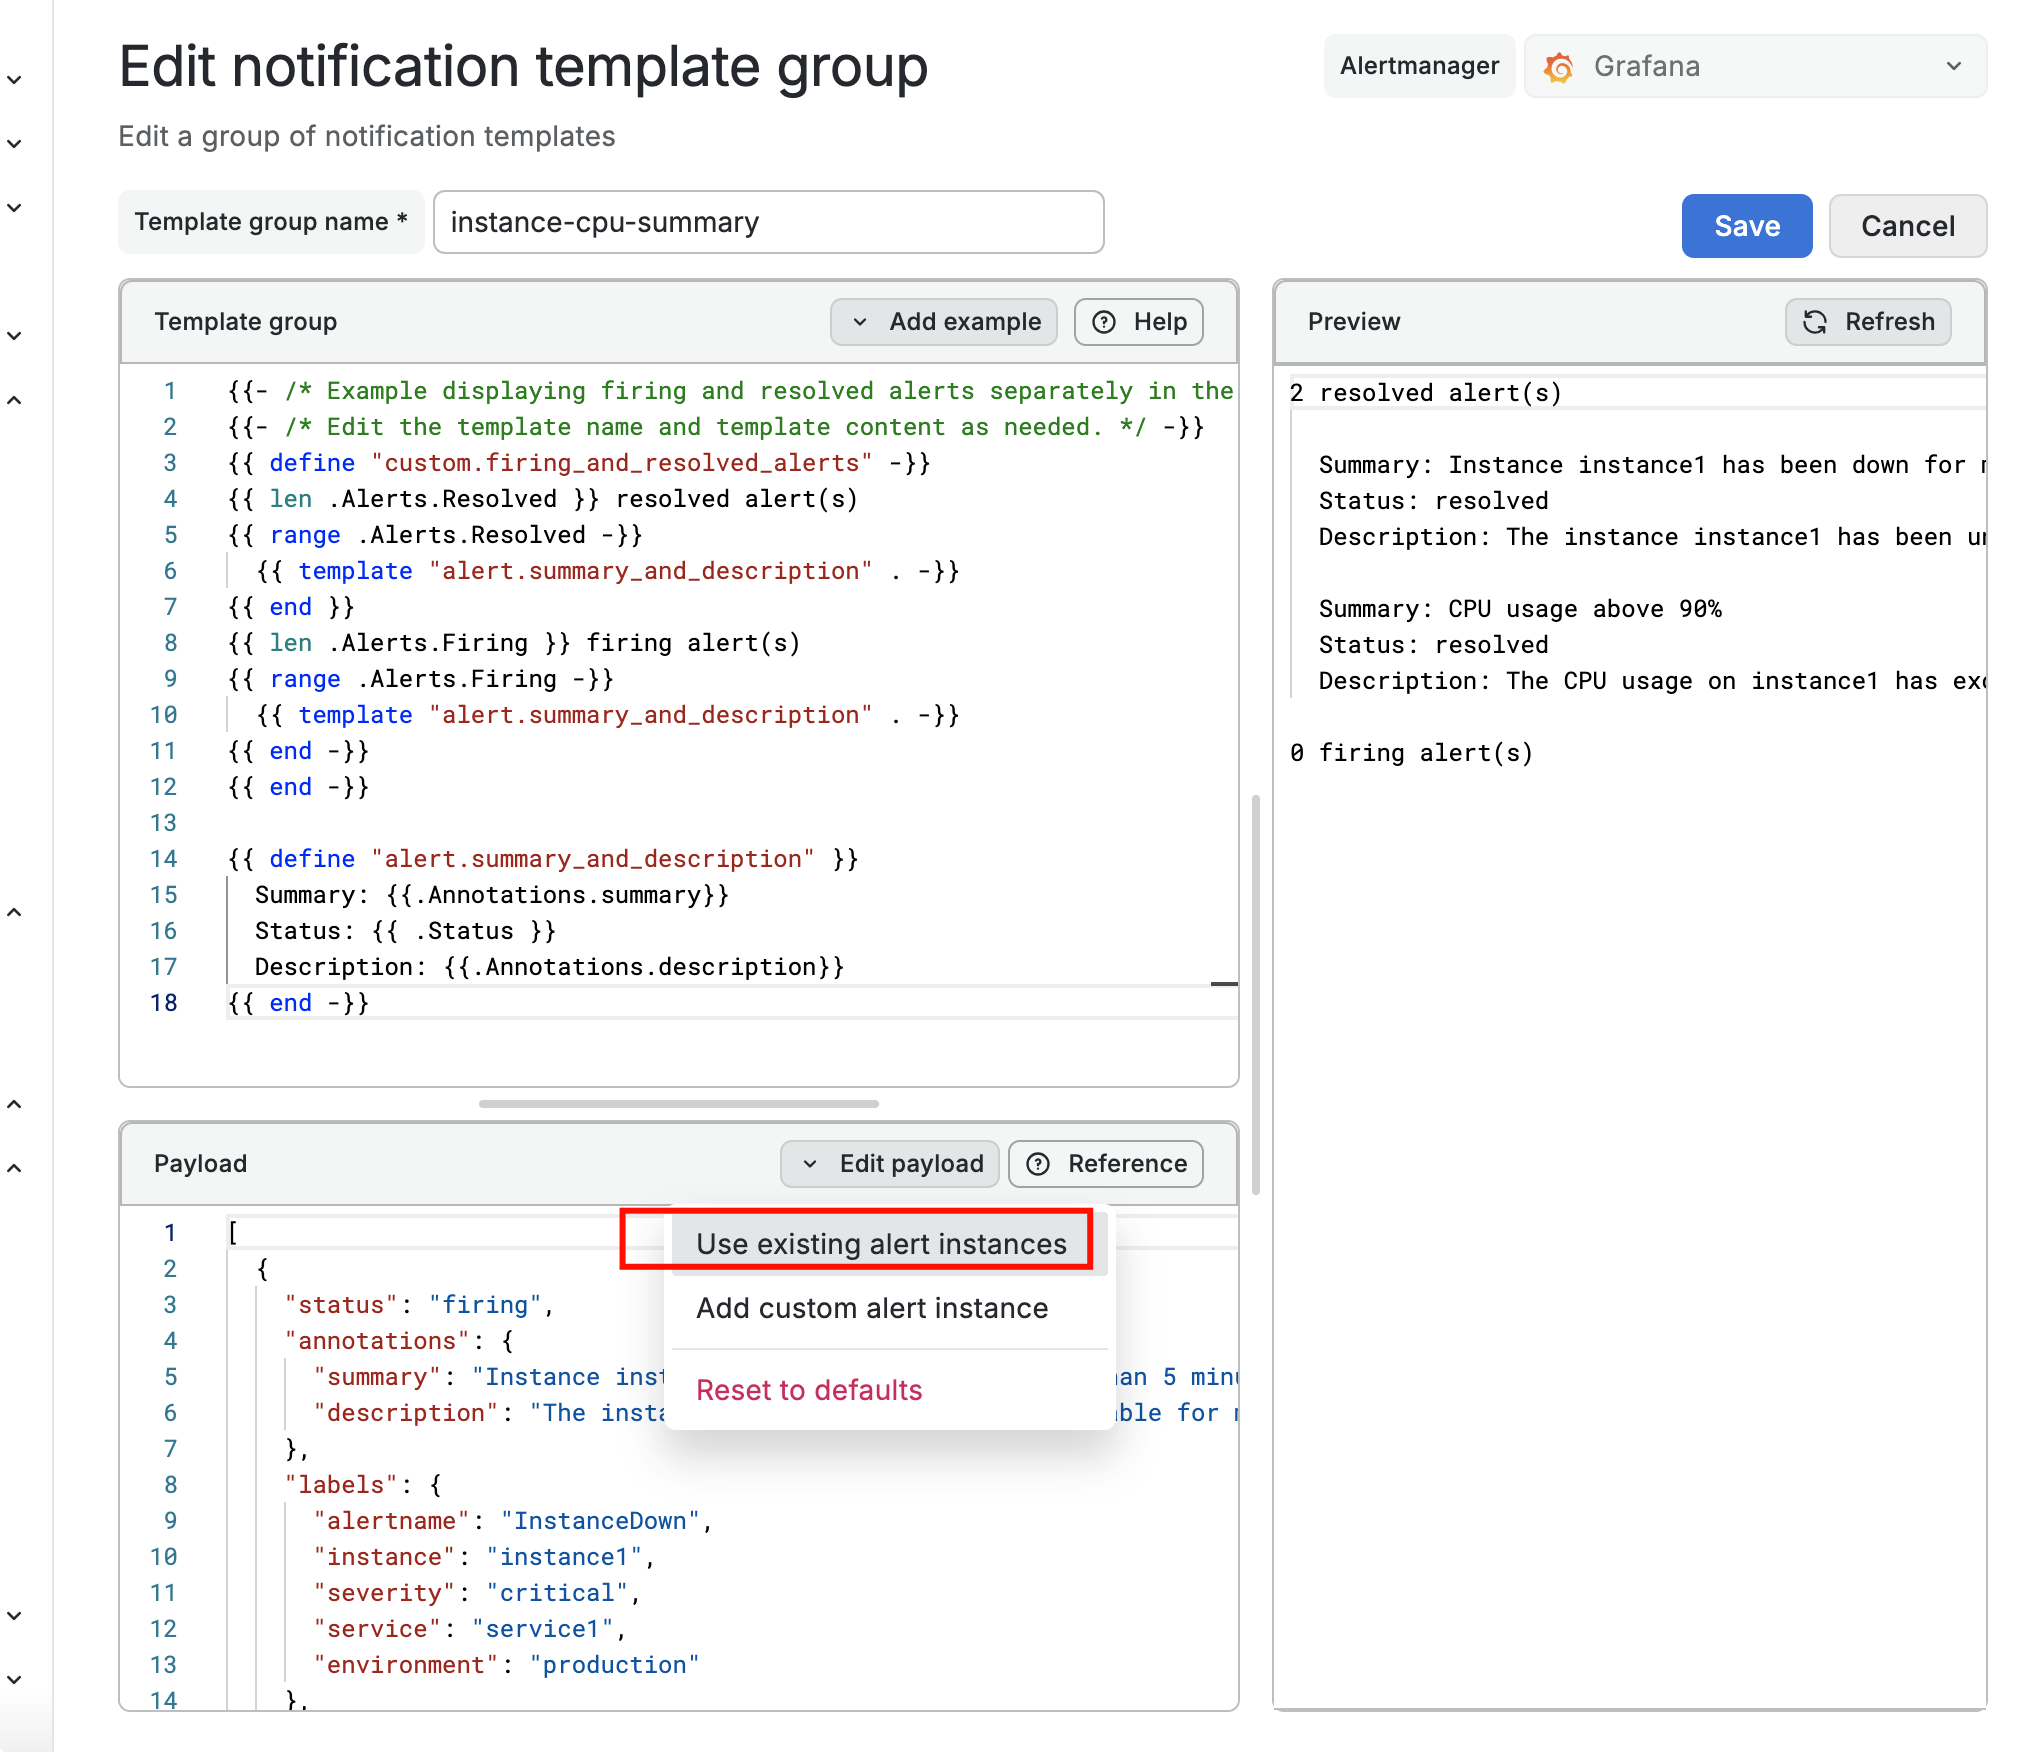Click the Grafana logo icon
The image size is (2028, 1752).
(x=1558, y=67)
